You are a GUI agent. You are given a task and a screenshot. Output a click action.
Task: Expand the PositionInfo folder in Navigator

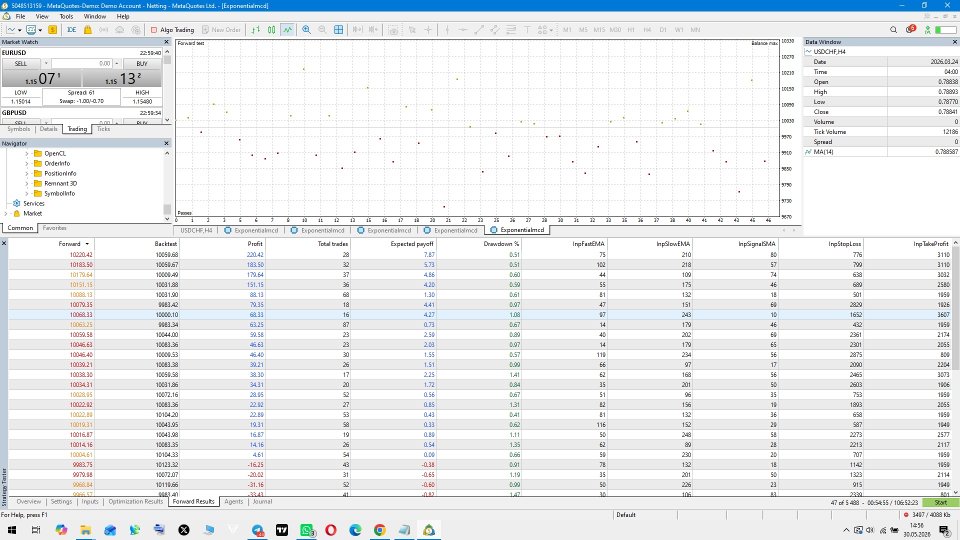tap(27, 173)
